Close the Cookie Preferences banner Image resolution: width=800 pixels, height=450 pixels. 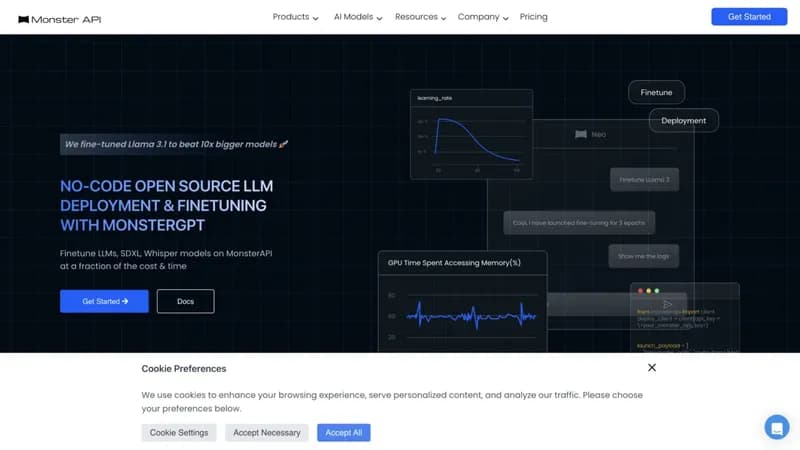[652, 368]
